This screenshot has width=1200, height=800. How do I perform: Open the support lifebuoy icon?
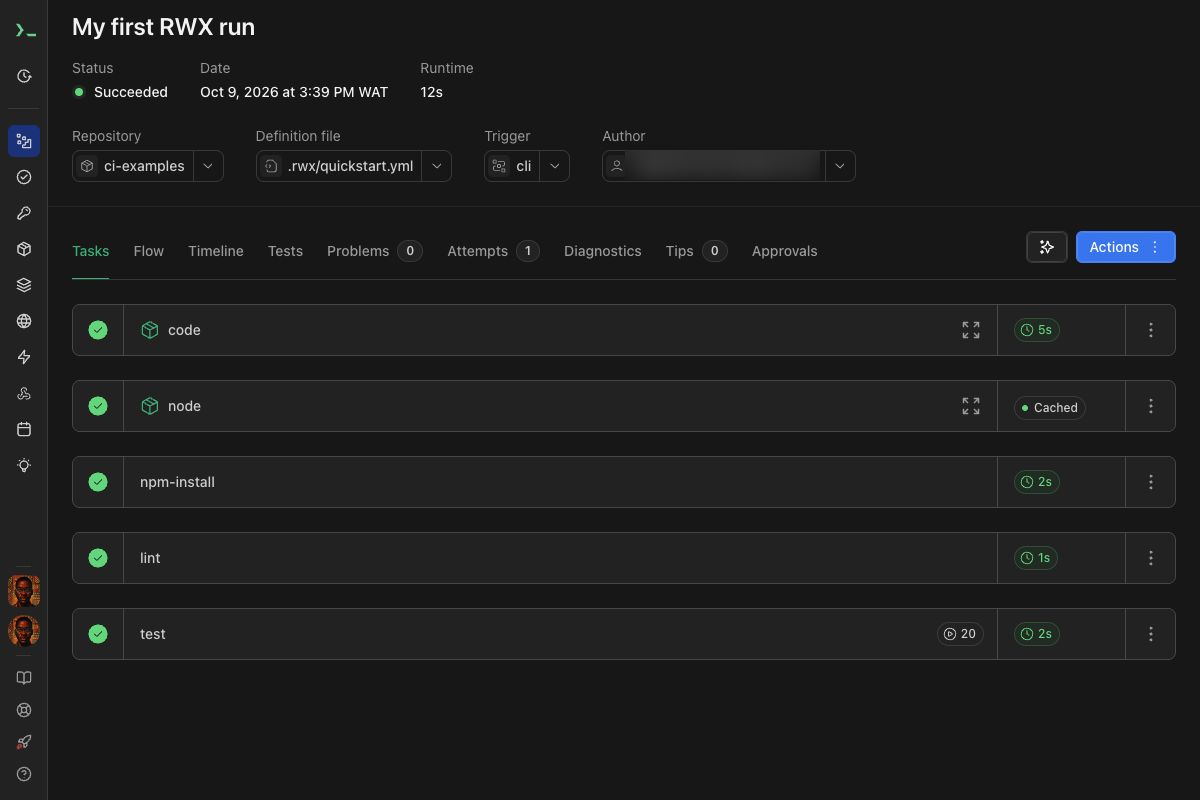pos(24,710)
